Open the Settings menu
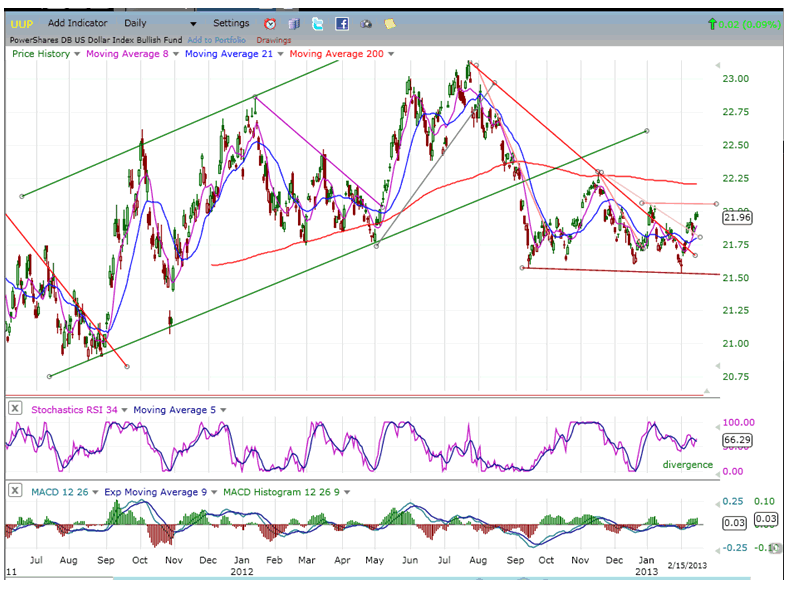 coord(231,23)
